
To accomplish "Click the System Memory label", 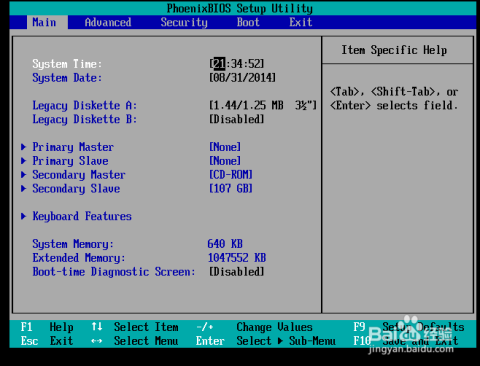I will pos(73,244).
